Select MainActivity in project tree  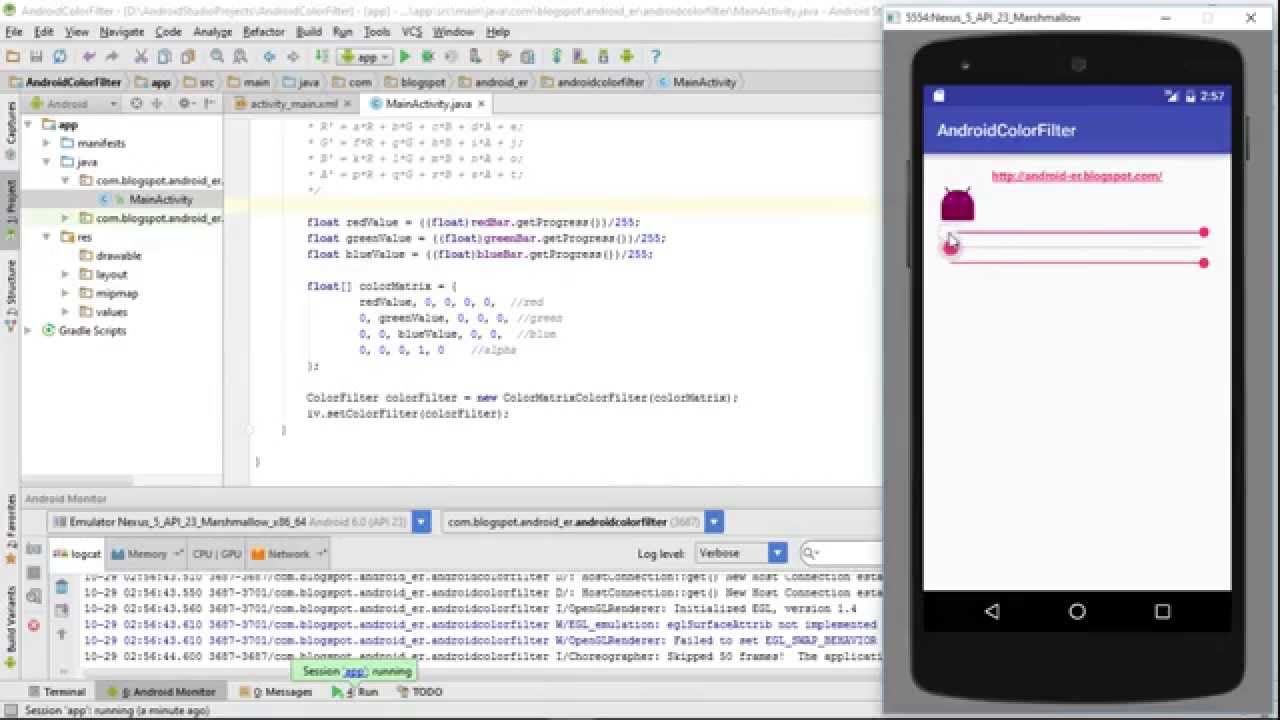160,199
